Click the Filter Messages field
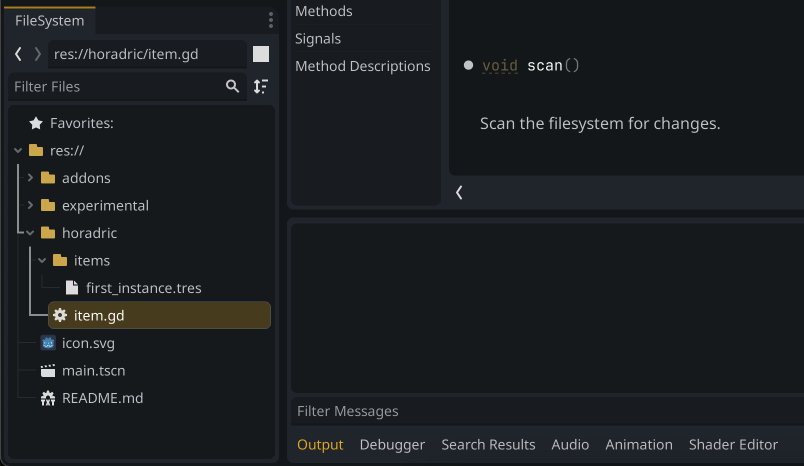 click(x=547, y=411)
